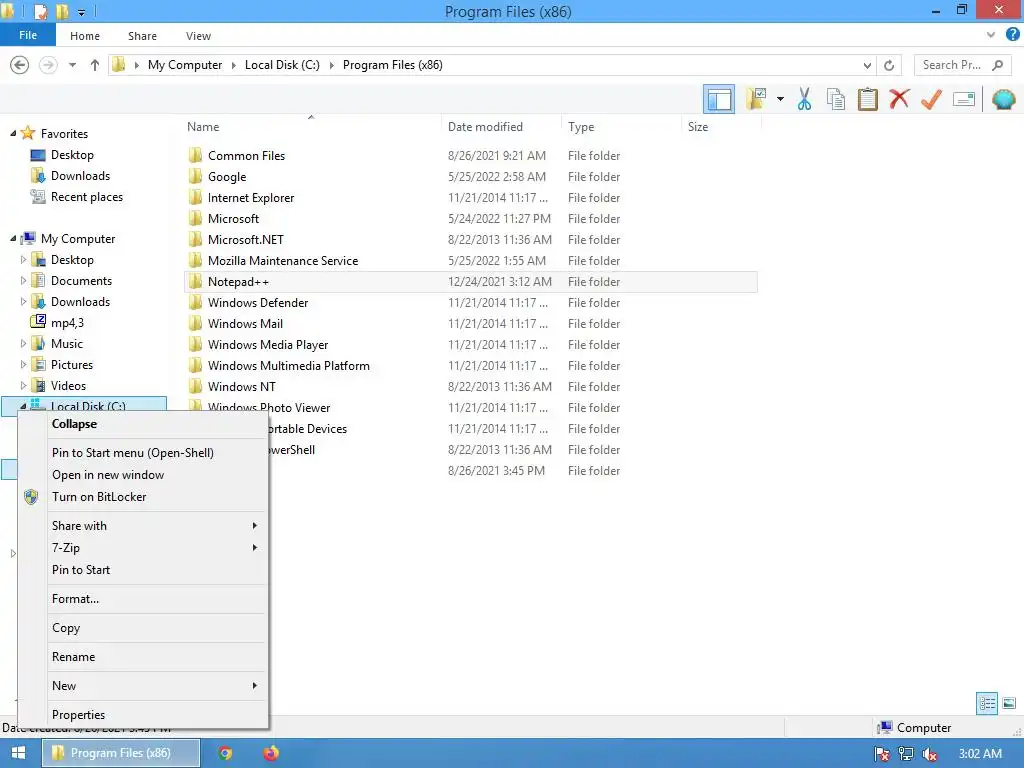
Task: Select Turn on BitLocker
Action: pyautogui.click(x=157, y=497)
